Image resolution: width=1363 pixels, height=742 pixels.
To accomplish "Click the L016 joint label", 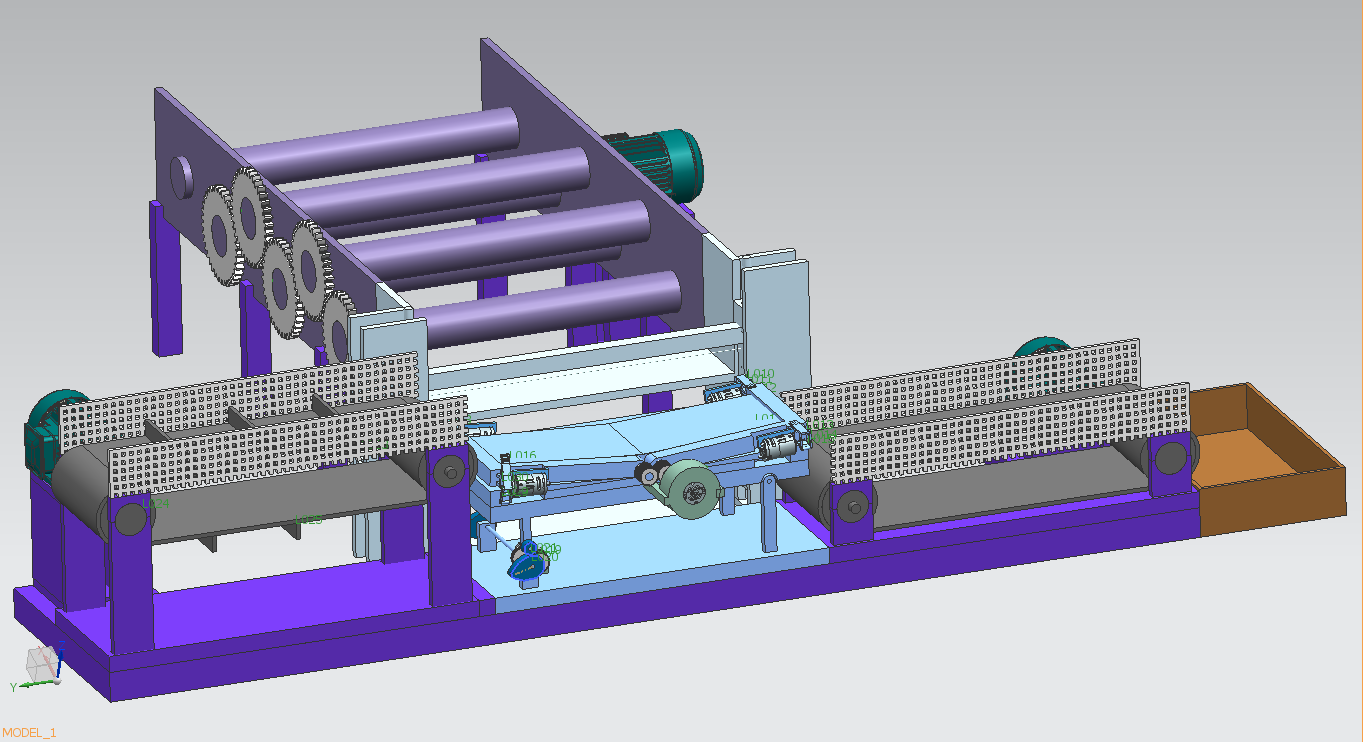I will pyautogui.click(x=524, y=456).
